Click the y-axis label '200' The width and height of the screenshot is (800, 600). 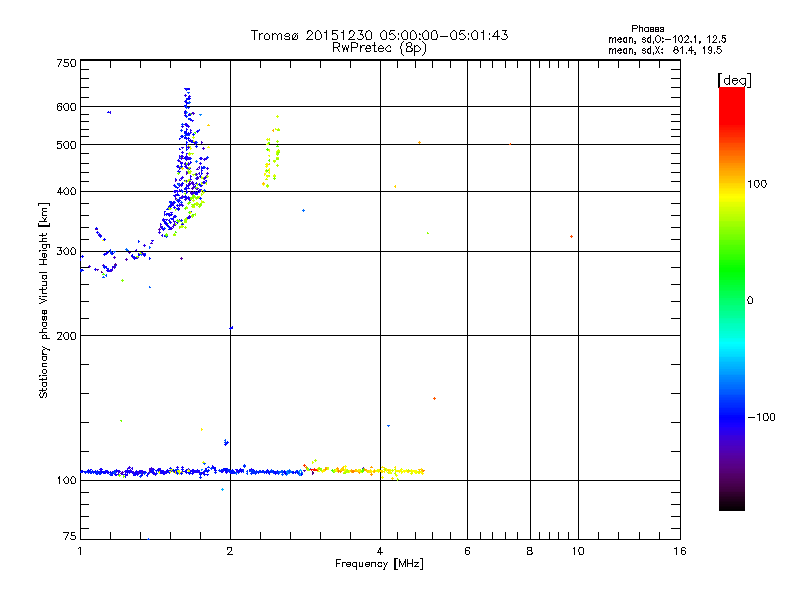(x=66, y=336)
